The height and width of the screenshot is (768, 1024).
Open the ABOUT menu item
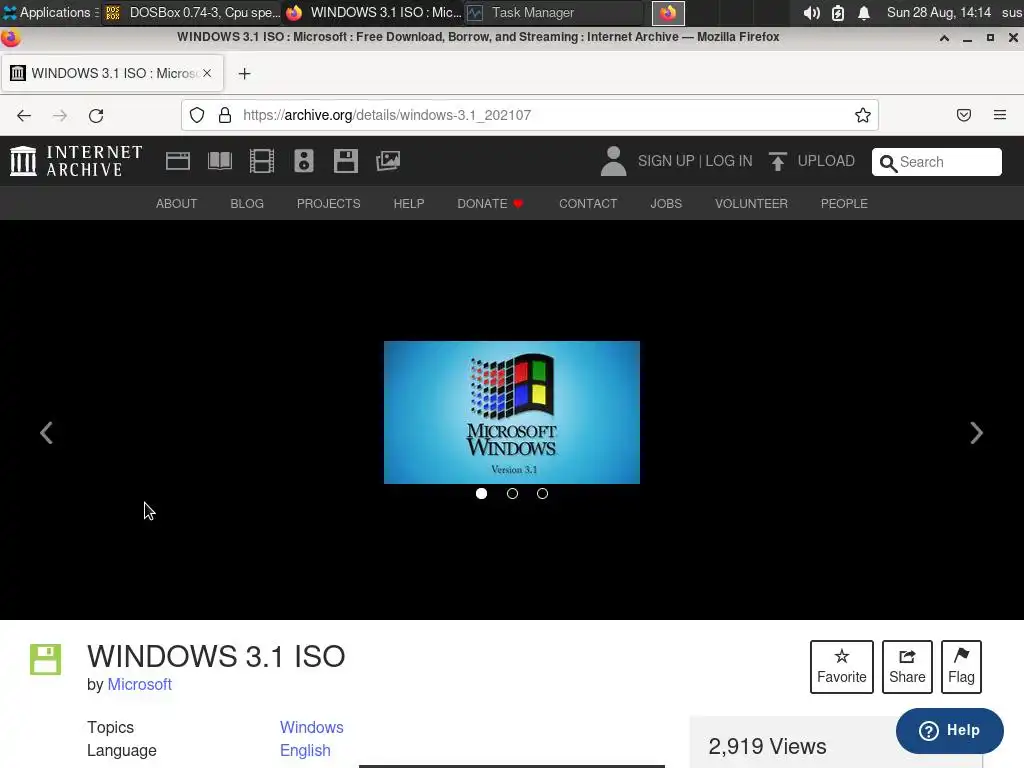[176, 204]
